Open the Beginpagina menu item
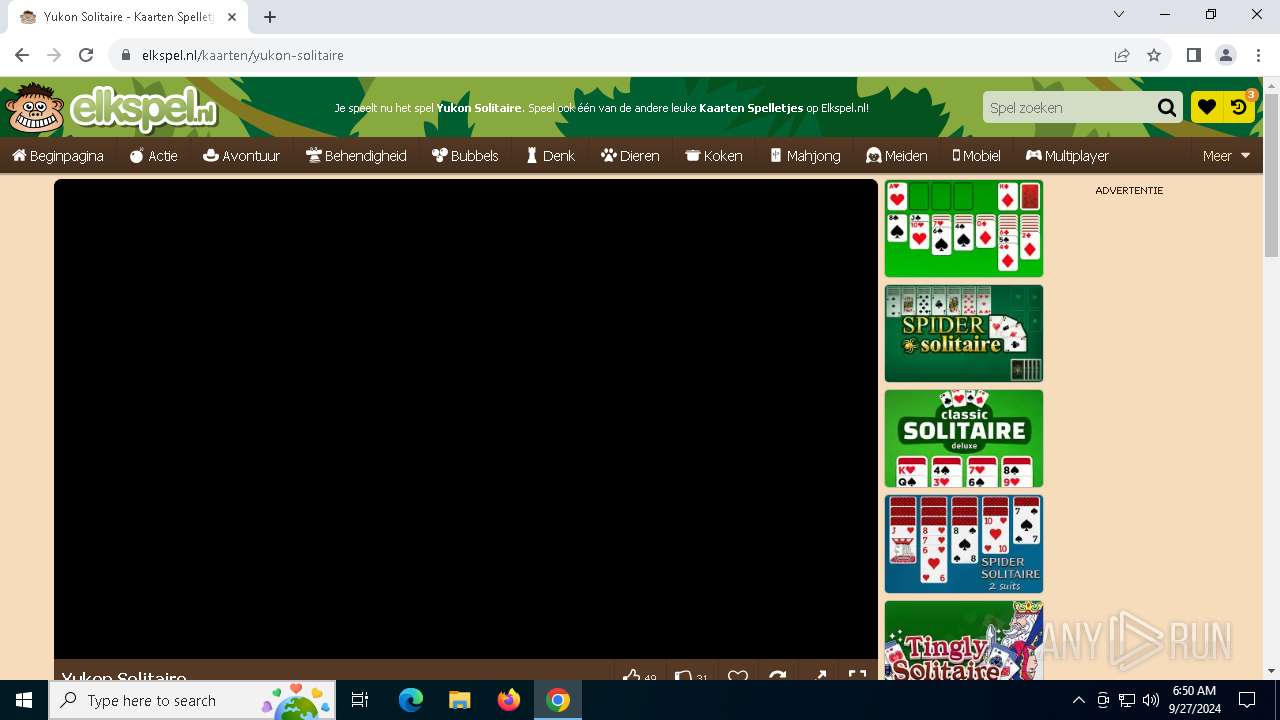 coord(58,156)
